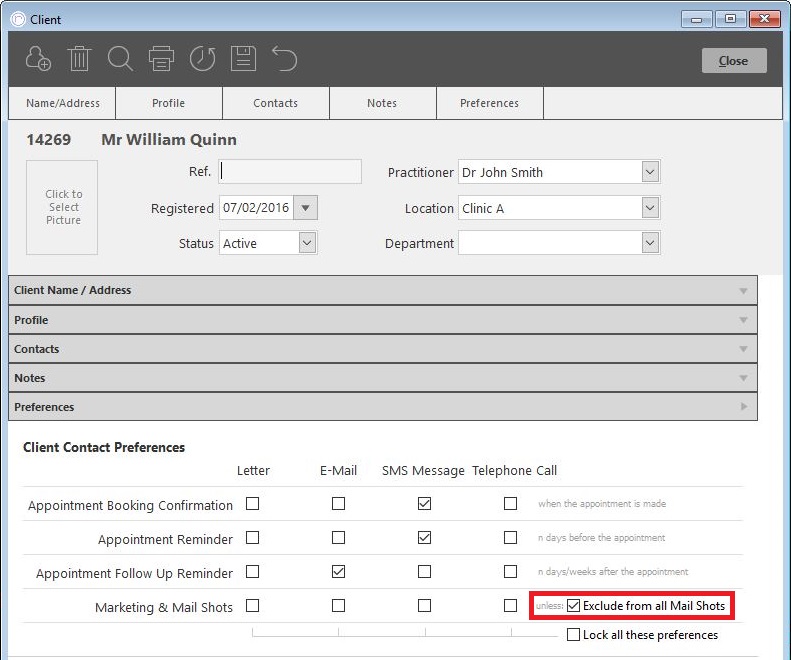Click the undo arrow icon
Image resolution: width=791 pixels, height=660 pixels.
[285, 59]
